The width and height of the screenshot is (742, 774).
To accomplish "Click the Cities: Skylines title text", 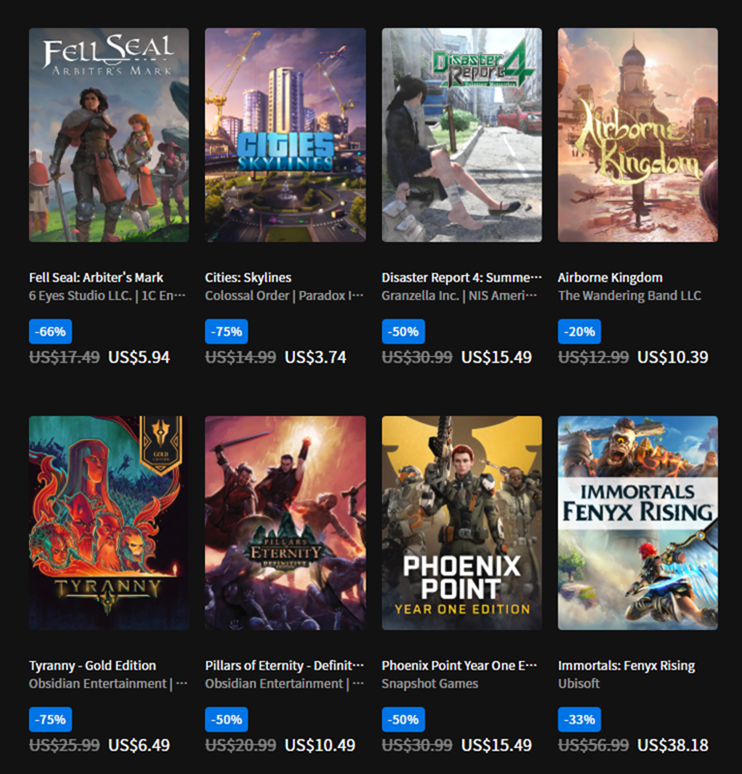I will tap(248, 277).
